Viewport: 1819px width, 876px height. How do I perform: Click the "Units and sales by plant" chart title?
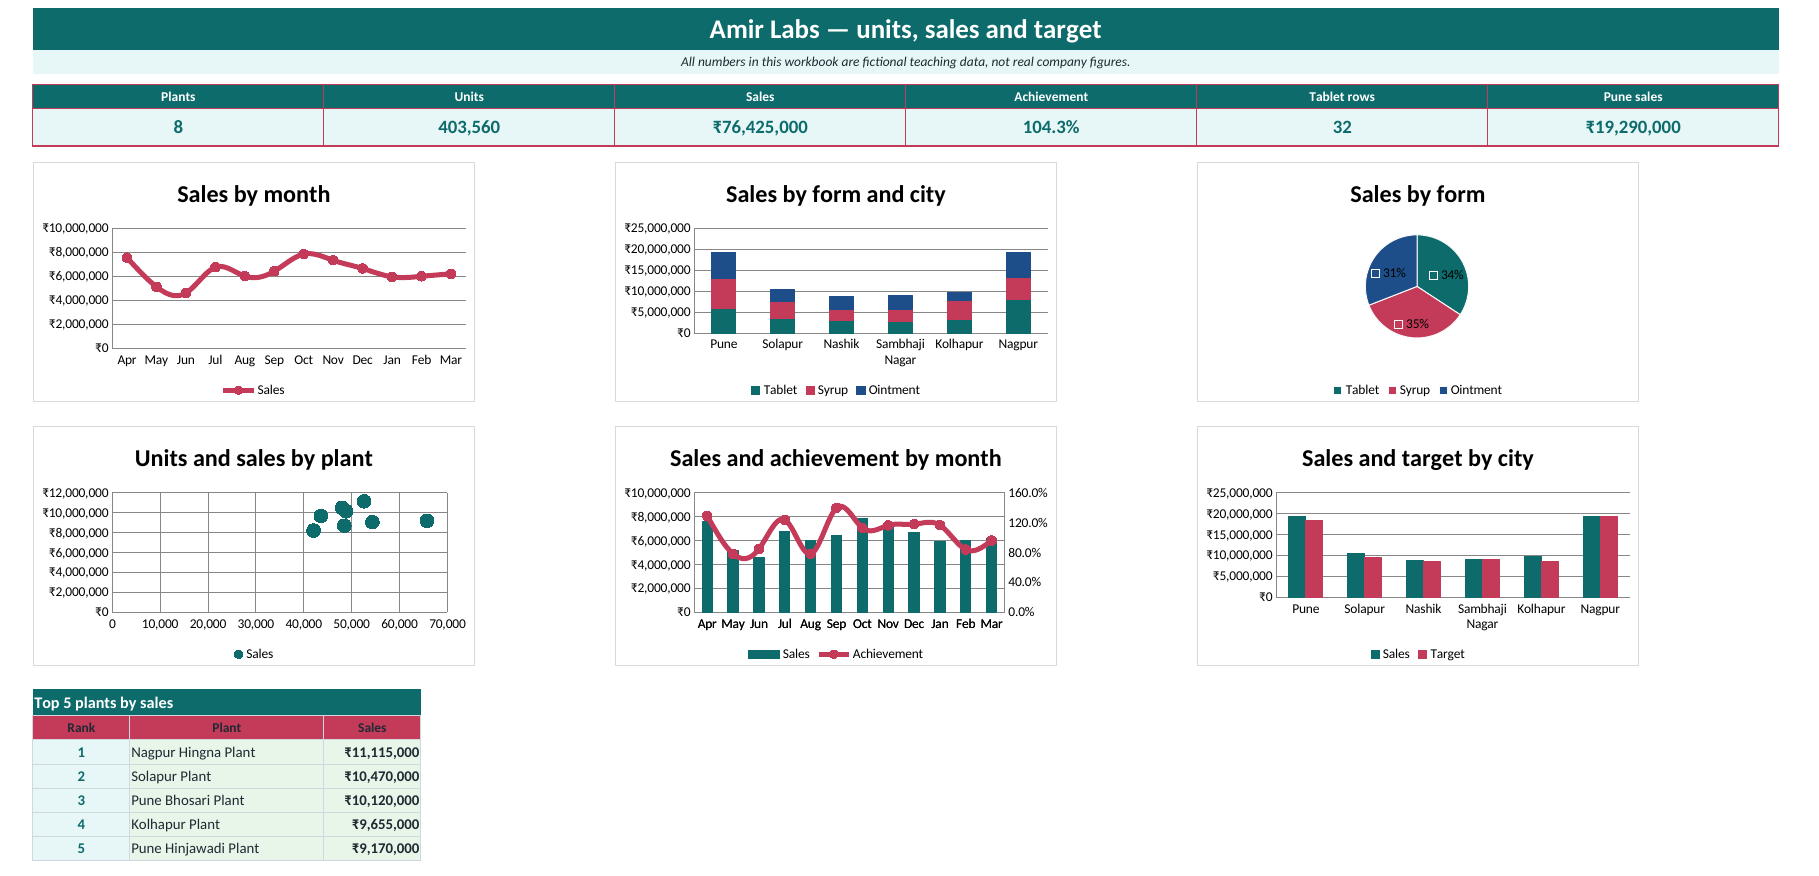[x=254, y=458]
